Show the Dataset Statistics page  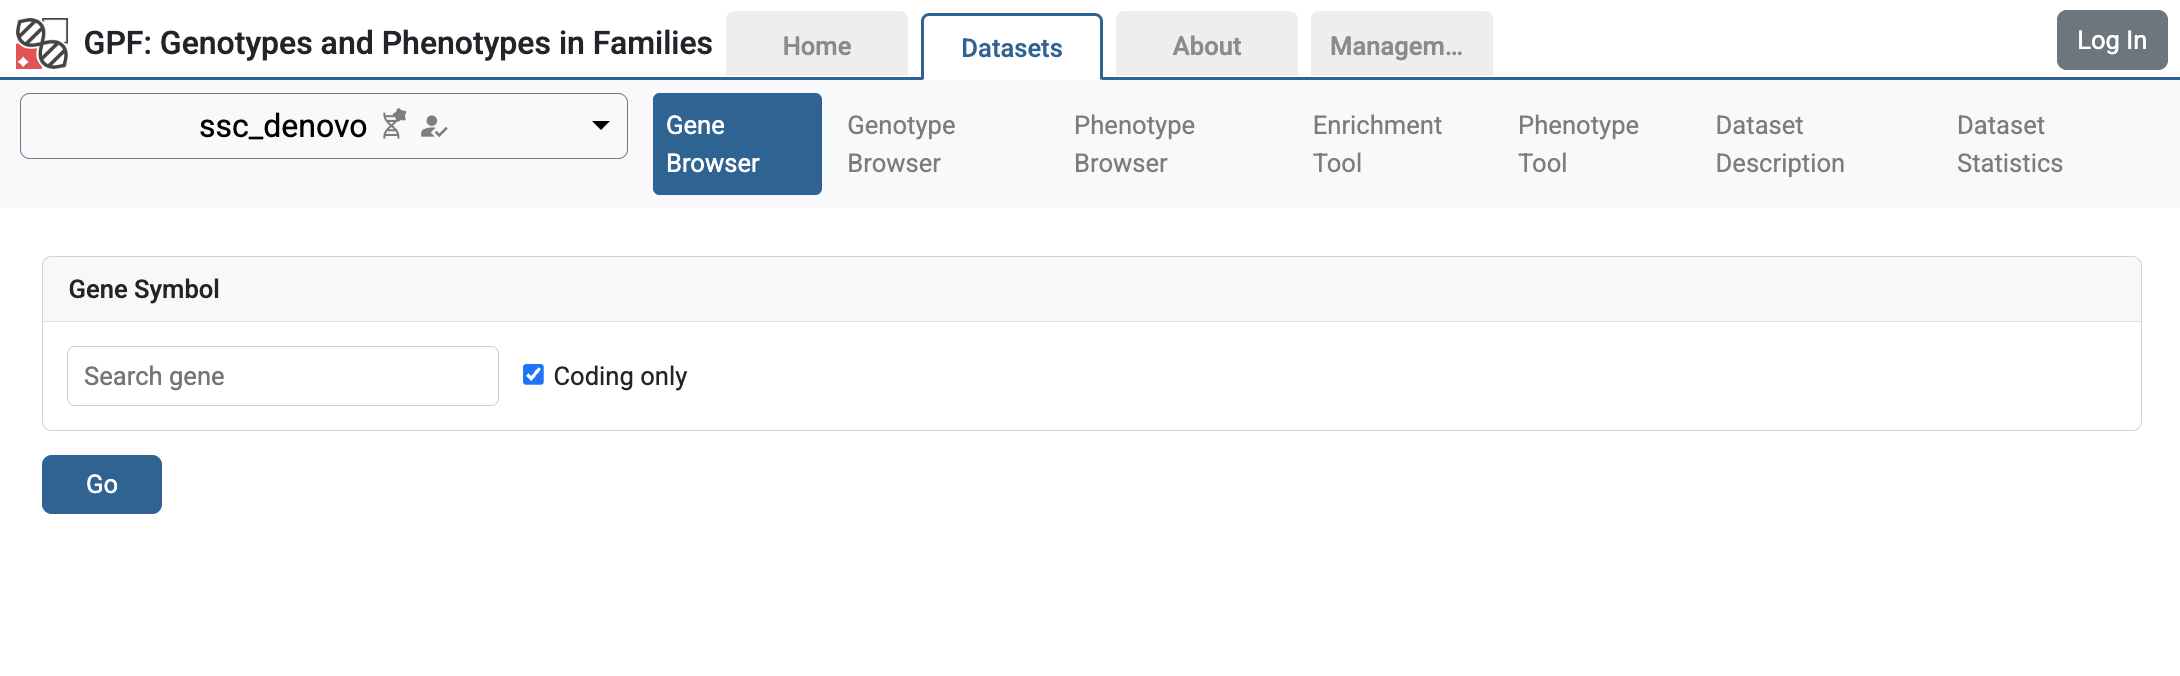click(x=2009, y=144)
